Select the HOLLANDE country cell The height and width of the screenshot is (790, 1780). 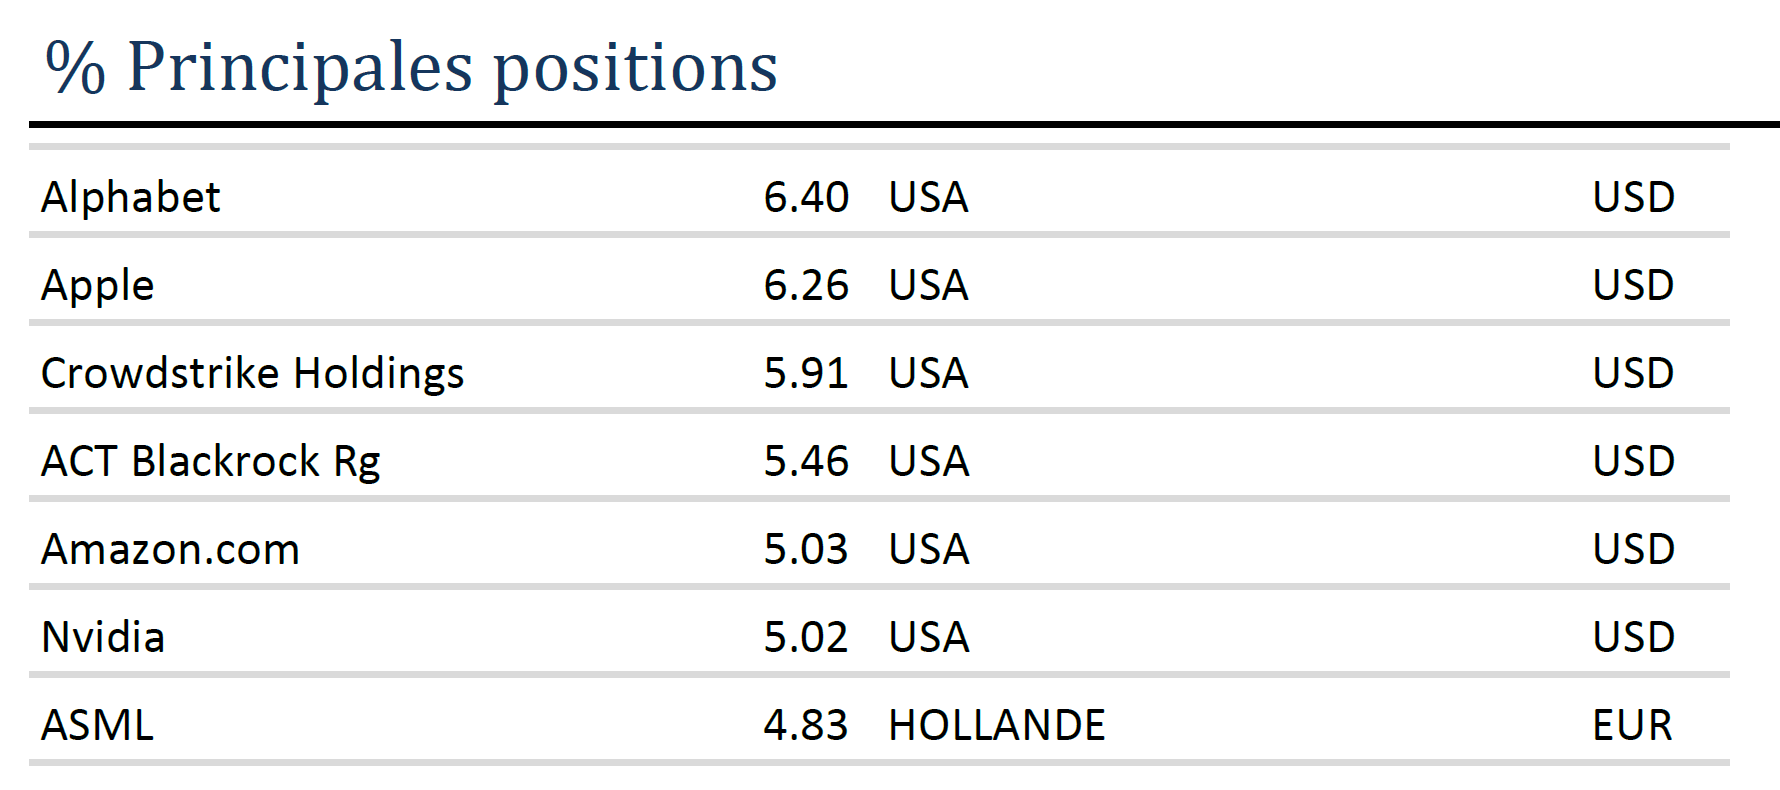pyautogui.click(x=996, y=725)
